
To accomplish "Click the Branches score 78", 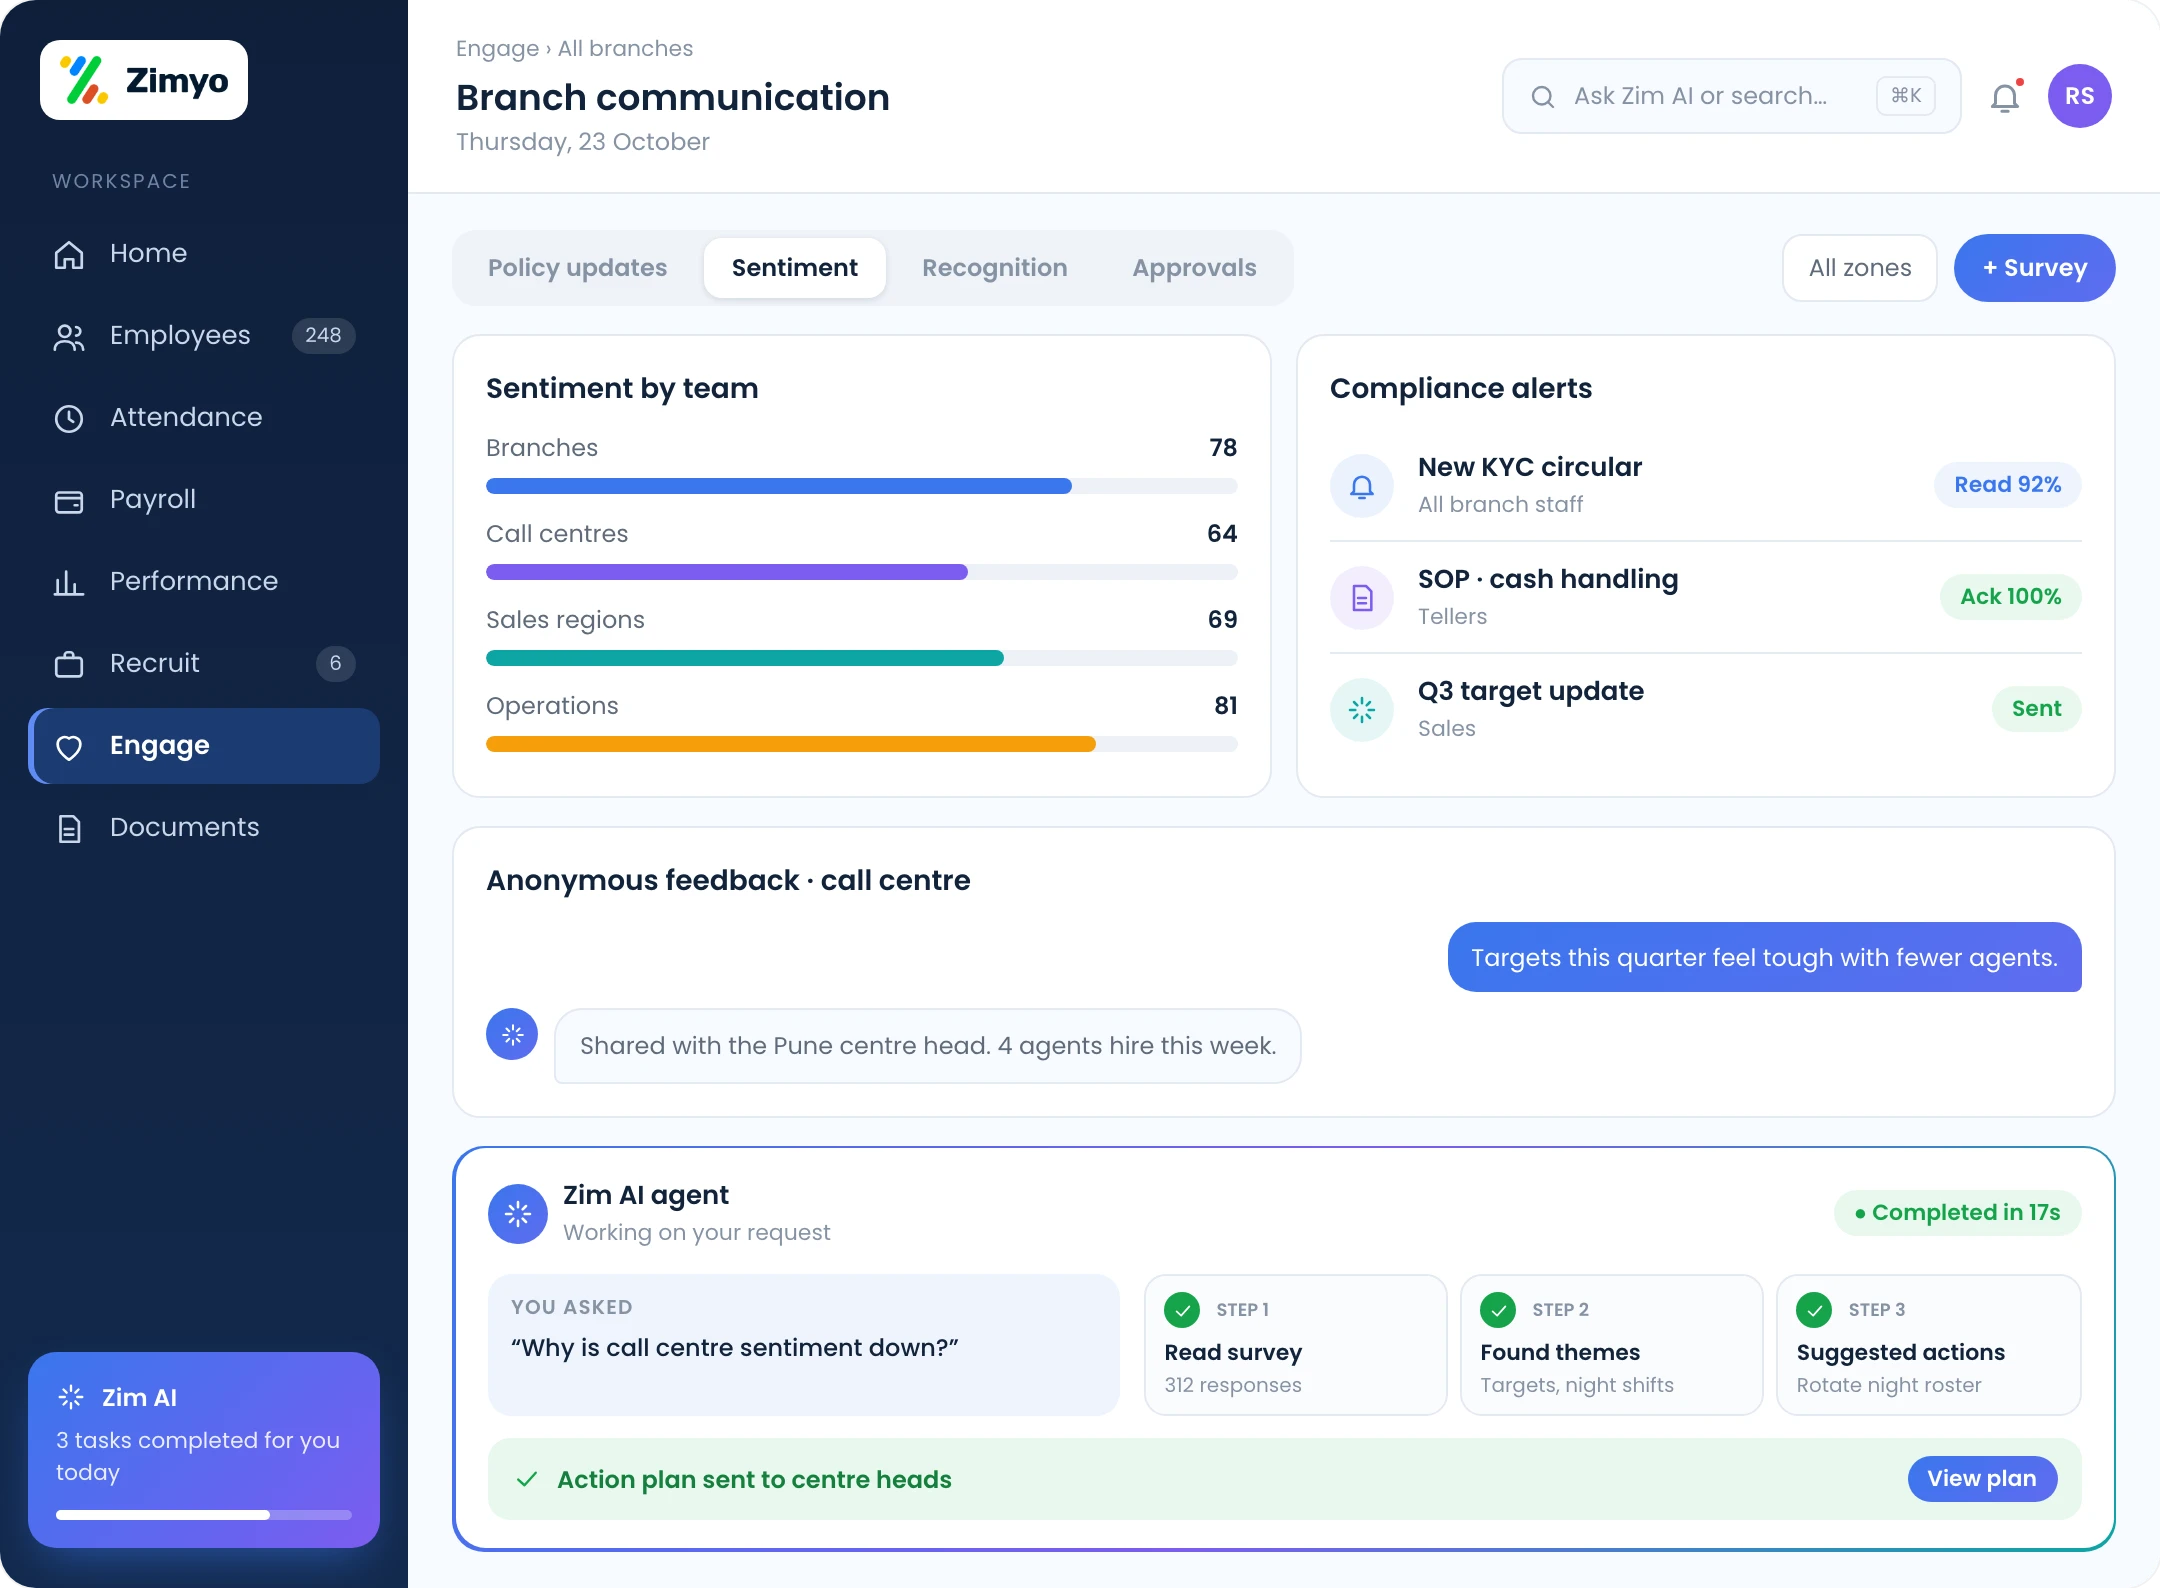I will 1223,447.
